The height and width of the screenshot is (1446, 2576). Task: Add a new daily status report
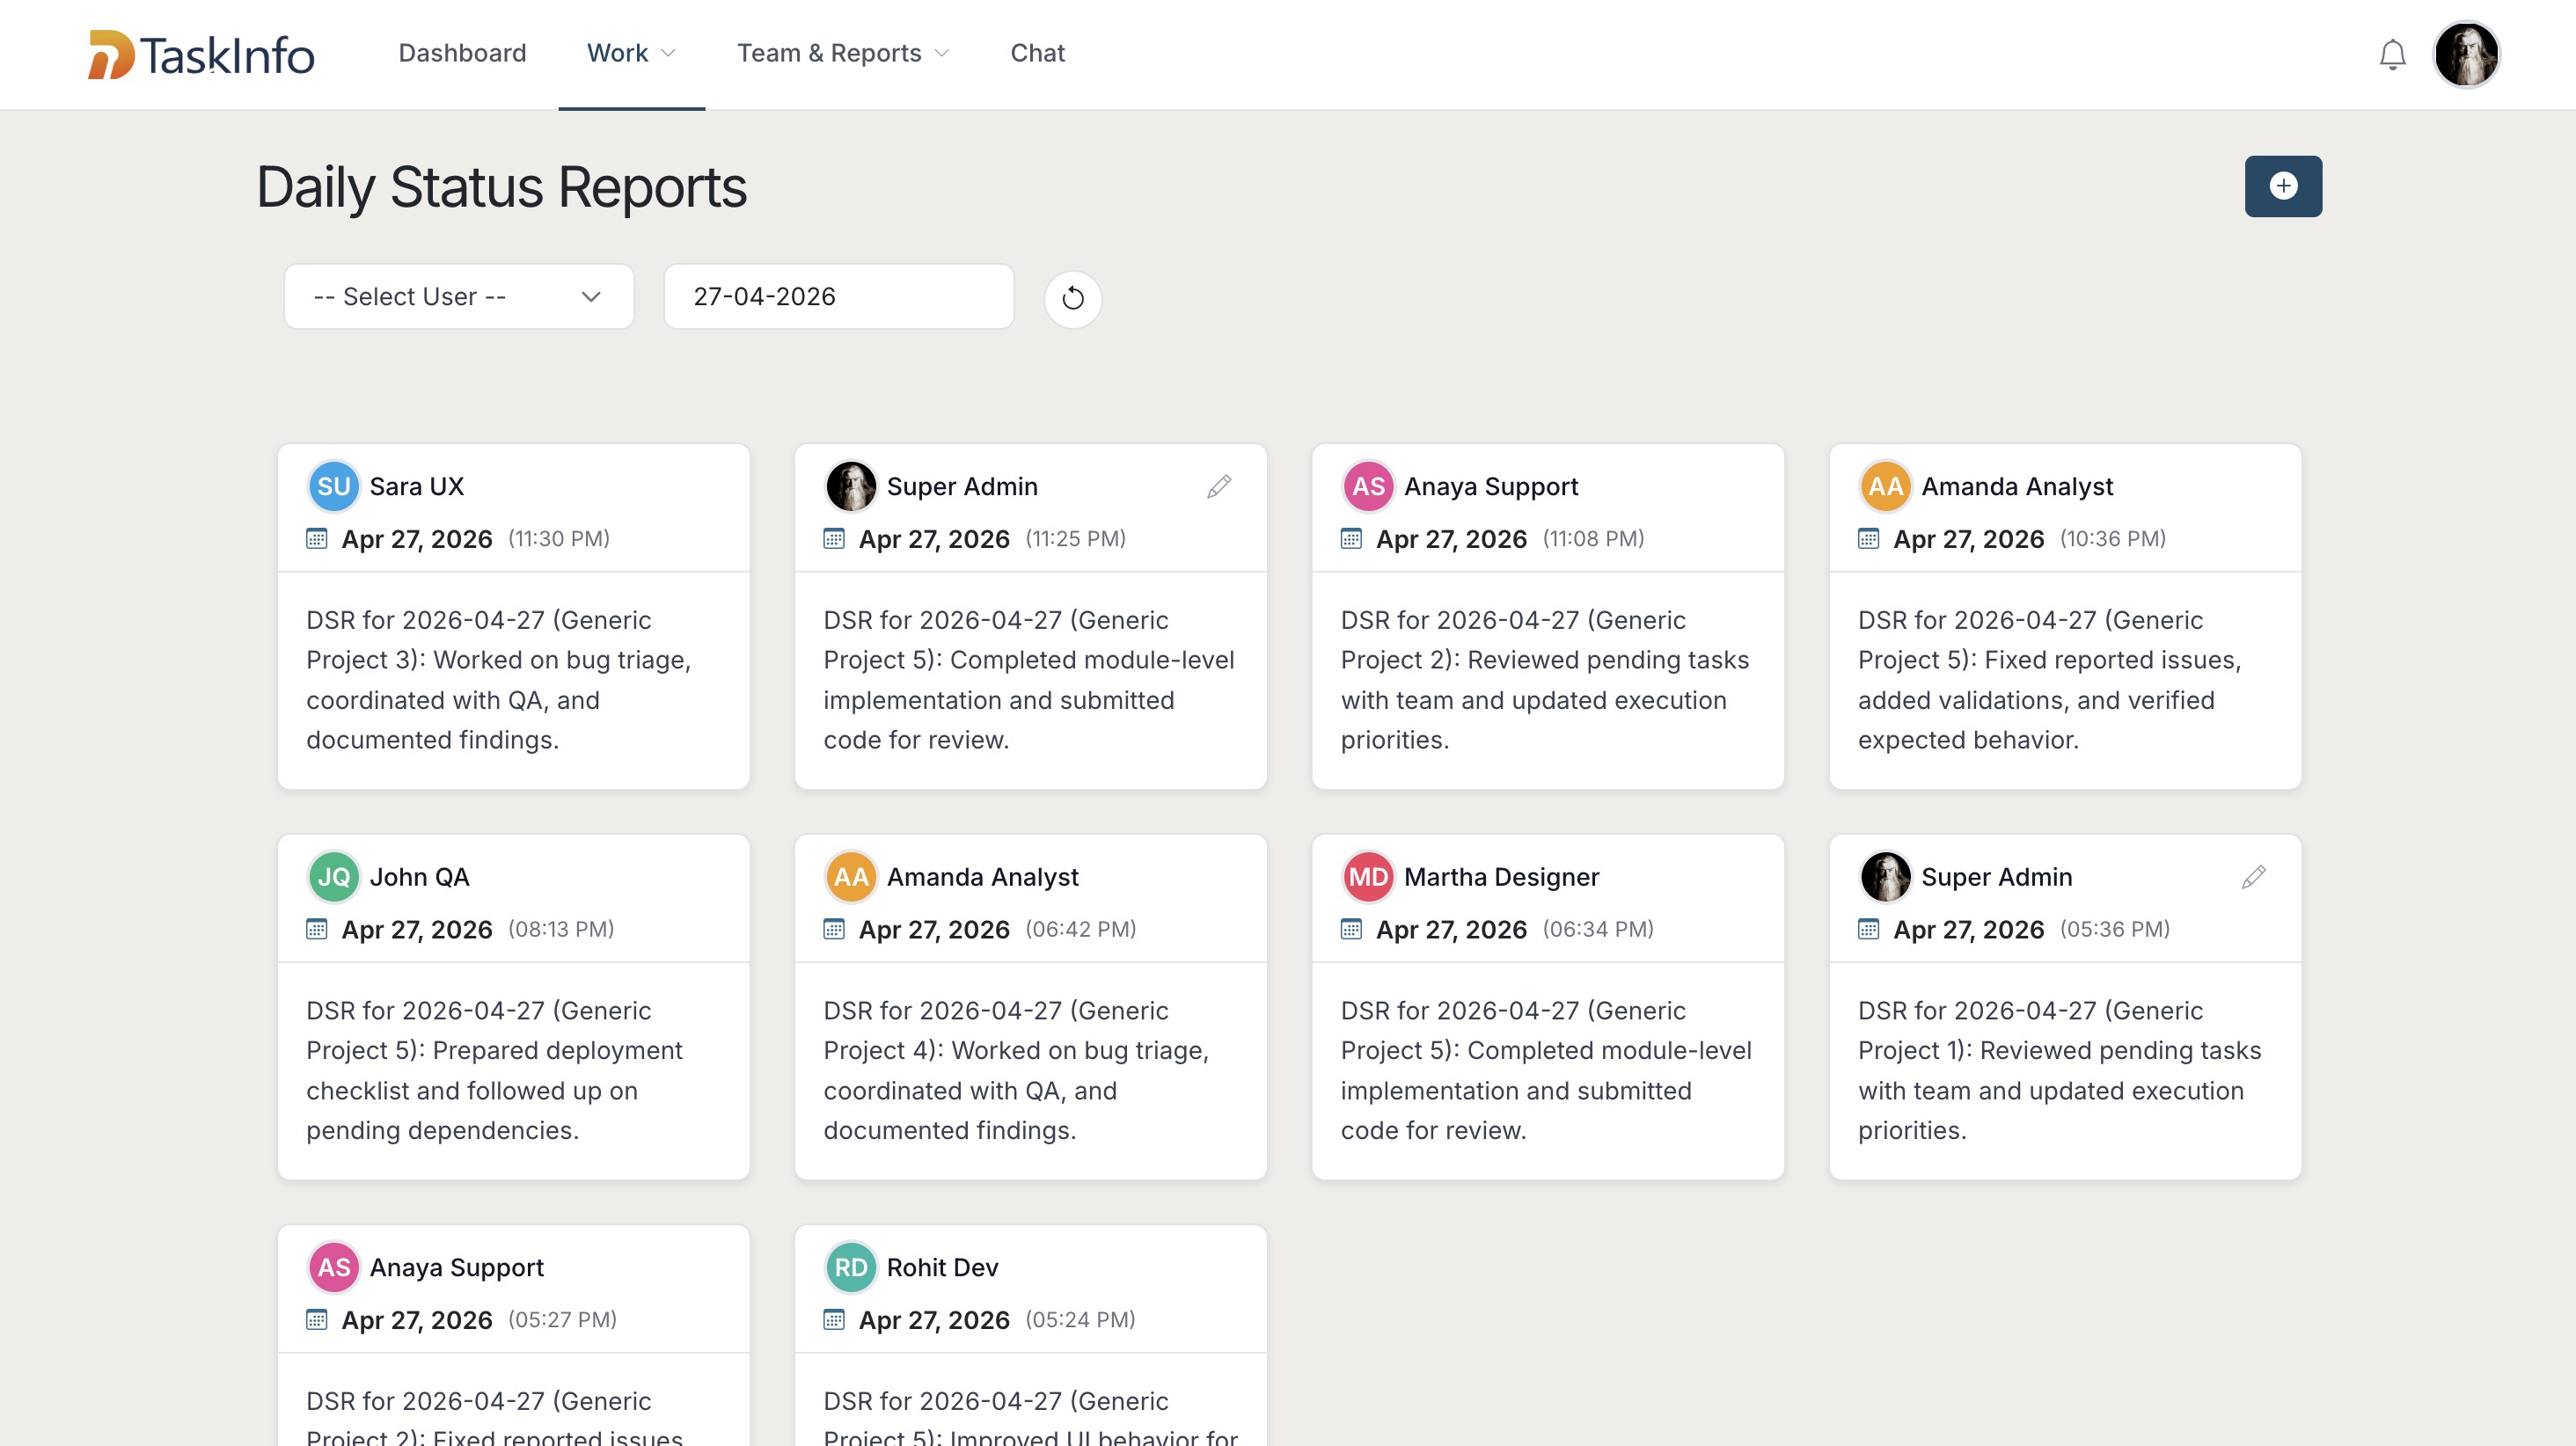tap(2283, 186)
